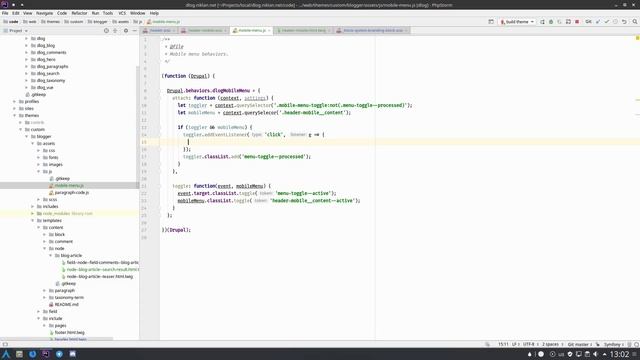Viewport: 640px width, 360px height.
Task: Show hidden tray icons arrow
Action: [604, 354]
